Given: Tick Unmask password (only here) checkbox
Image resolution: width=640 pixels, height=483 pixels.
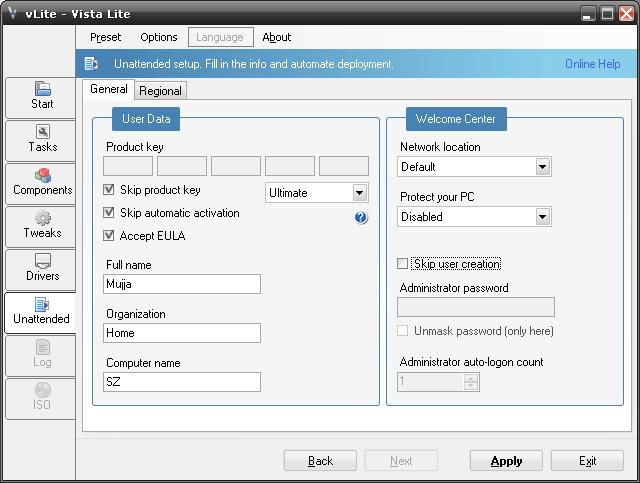Looking at the screenshot, I should [x=402, y=330].
